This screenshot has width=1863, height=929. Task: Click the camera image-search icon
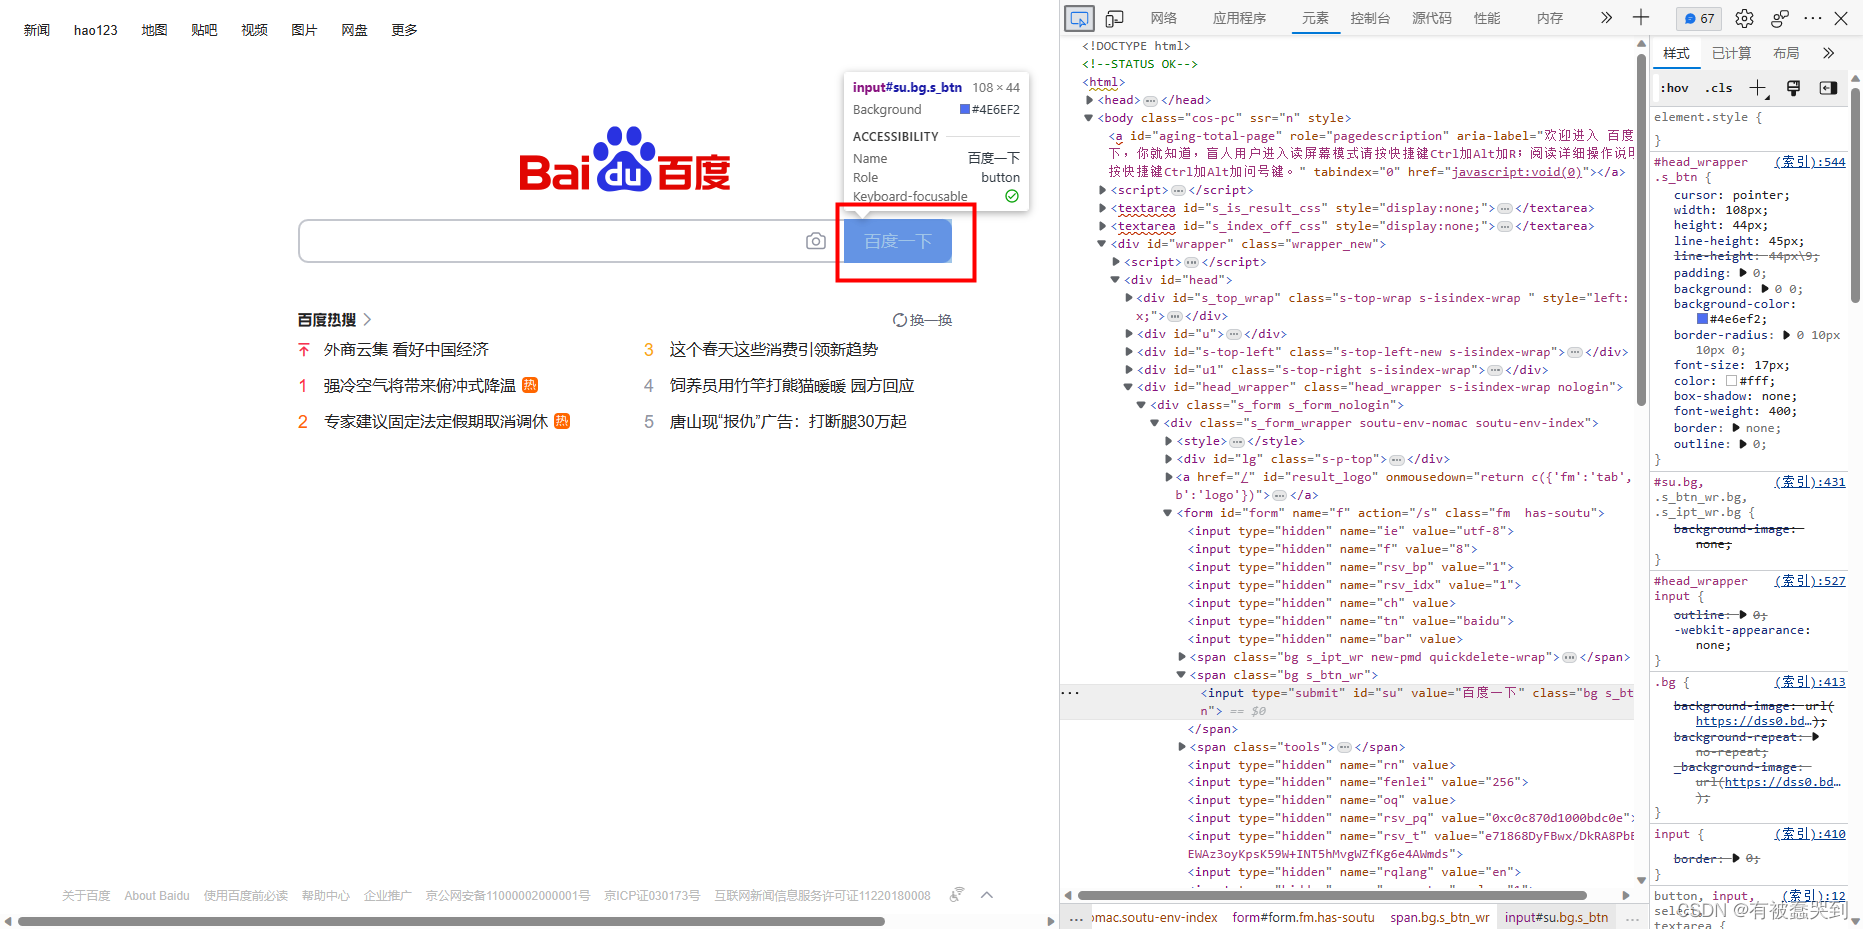(x=816, y=241)
